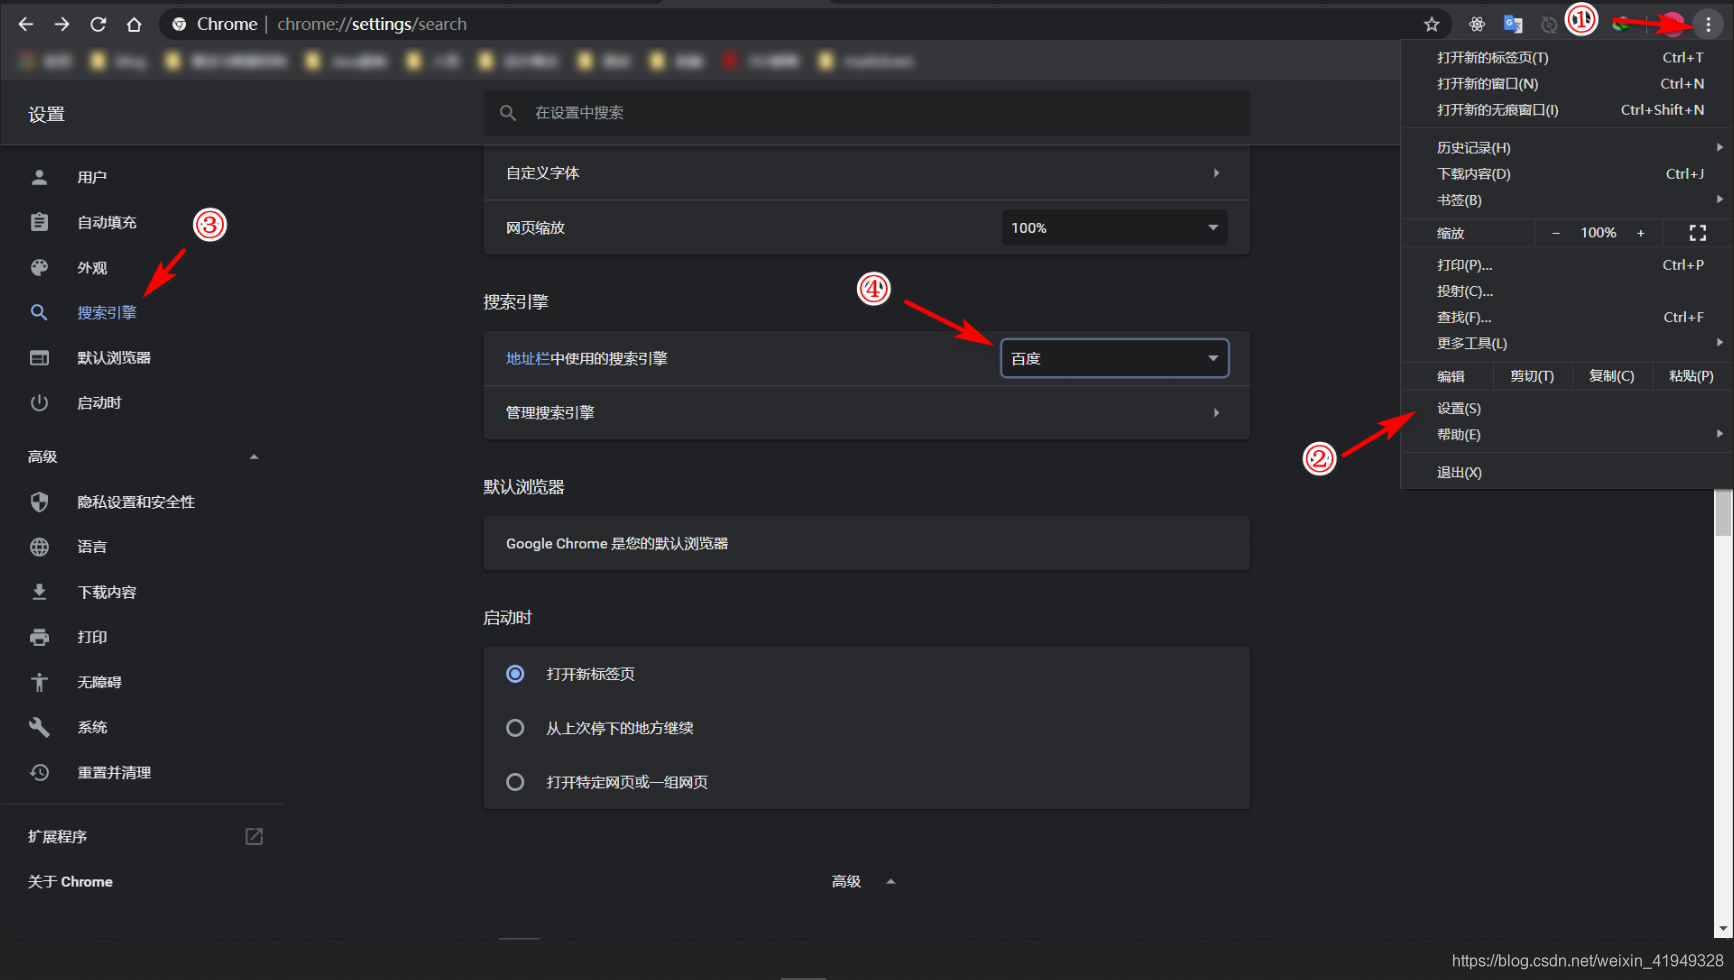
Task: Click the 用户 person icon in sidebar
Action: [x=39, y=177]
